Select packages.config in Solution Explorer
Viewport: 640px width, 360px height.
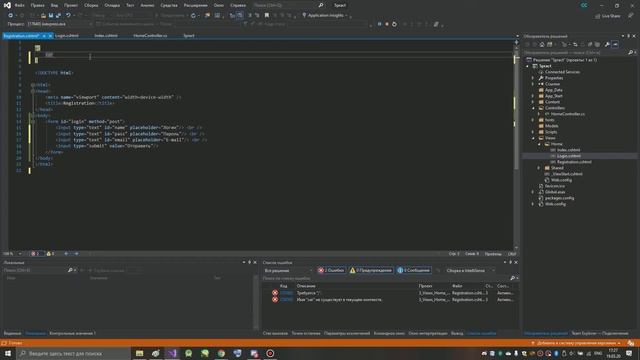(x=559, y=198)
